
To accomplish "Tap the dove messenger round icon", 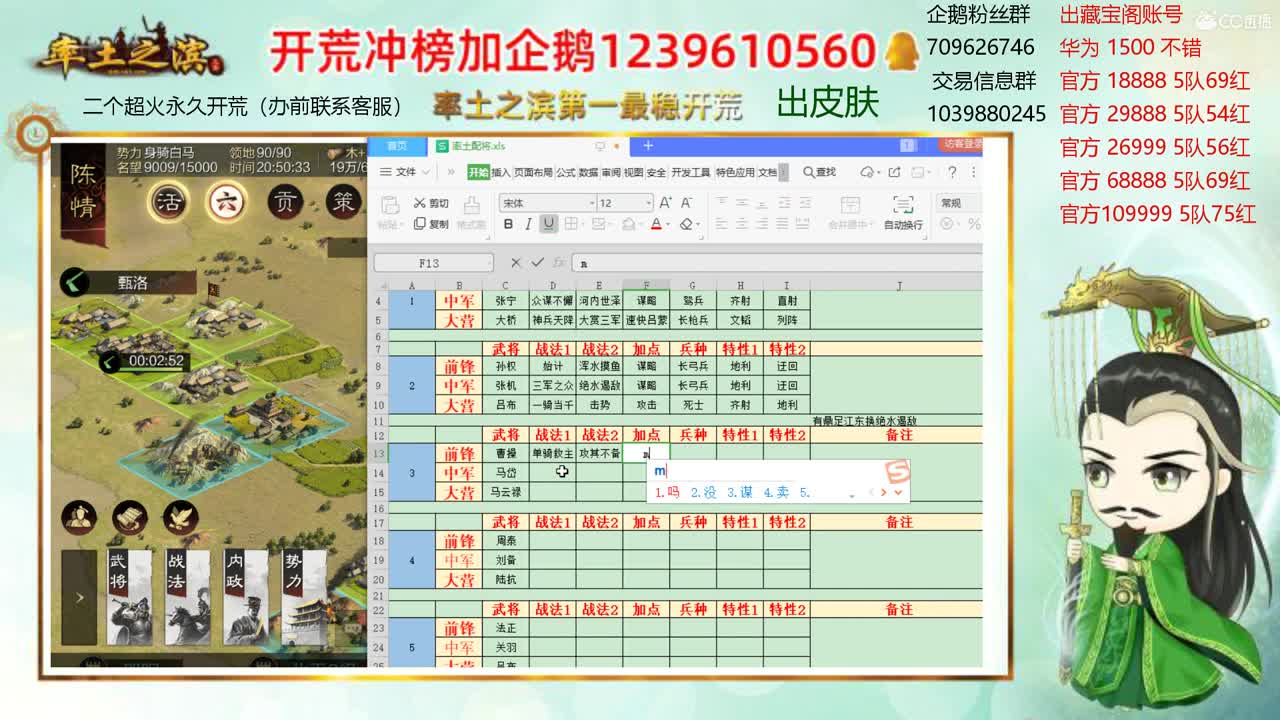I will [180, 517].
